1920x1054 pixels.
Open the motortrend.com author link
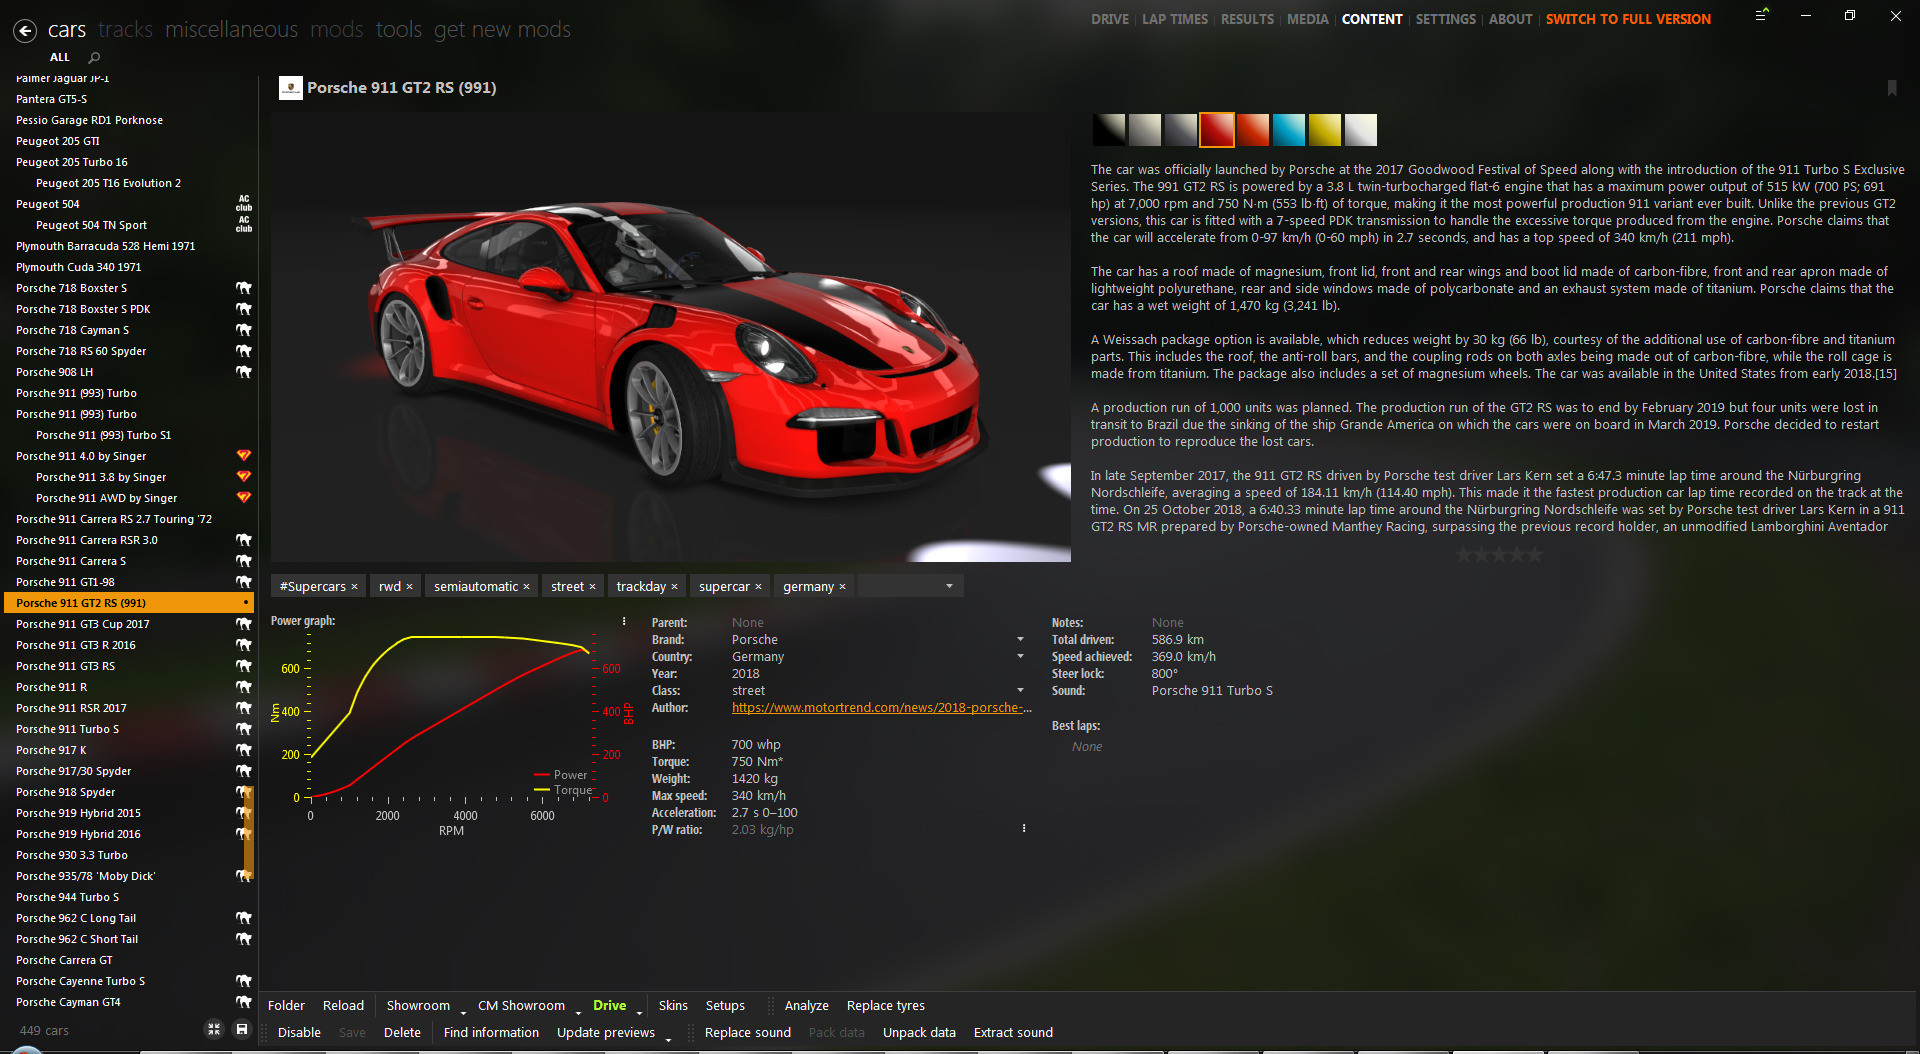(881, 708)
